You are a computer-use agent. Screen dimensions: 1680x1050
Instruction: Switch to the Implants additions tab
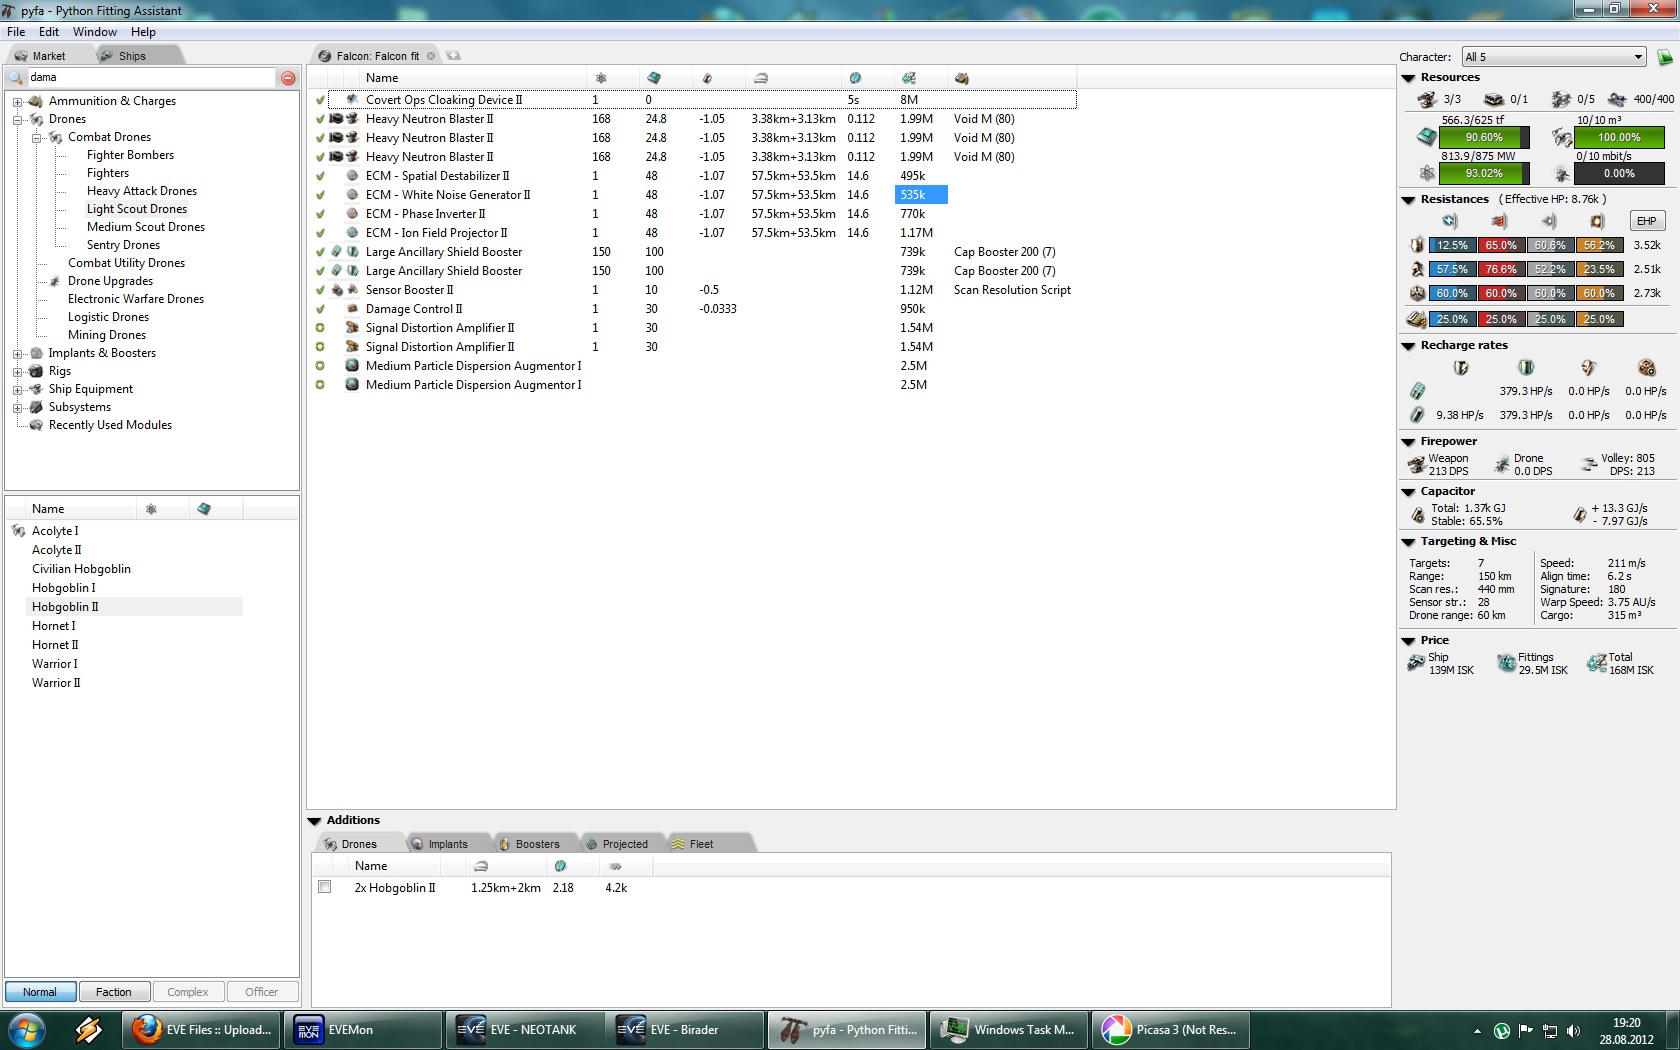coord(448,844)
